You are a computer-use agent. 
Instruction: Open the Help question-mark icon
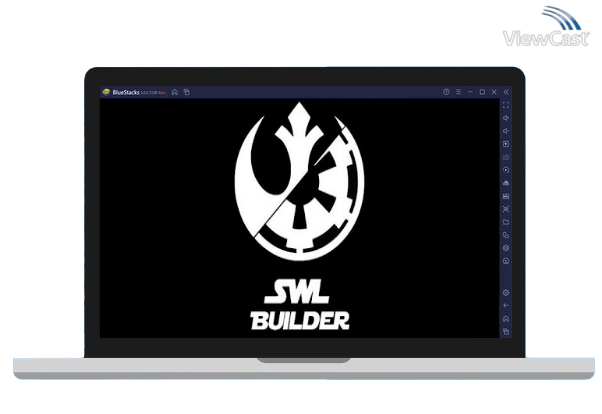[x=446, y=92]
